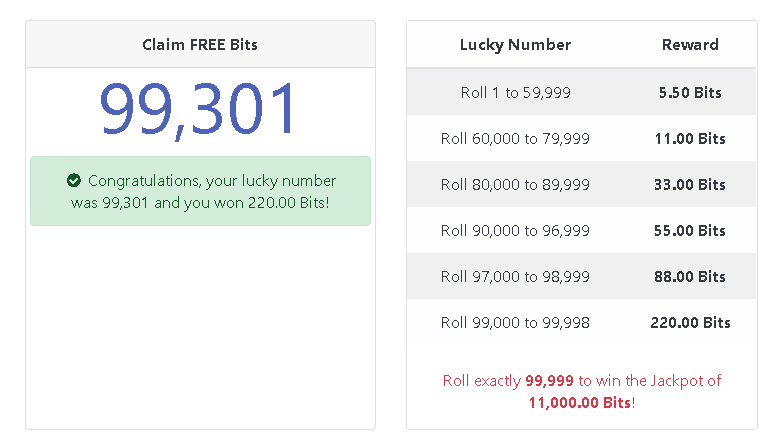Click the 11,000.00 Bits jackpot amount
763x448 pixels.
[x=580, y=402]
